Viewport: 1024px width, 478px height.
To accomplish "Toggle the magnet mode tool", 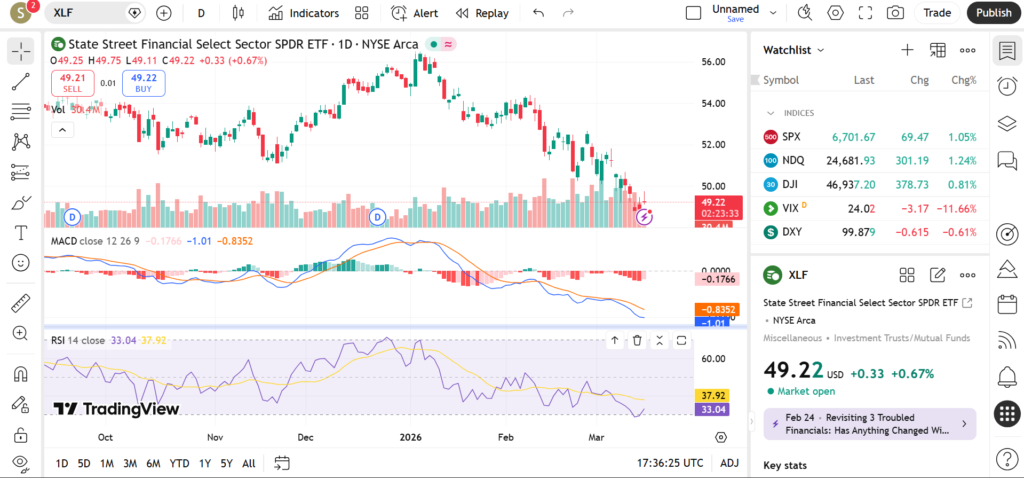I will (x=21, y=375).
